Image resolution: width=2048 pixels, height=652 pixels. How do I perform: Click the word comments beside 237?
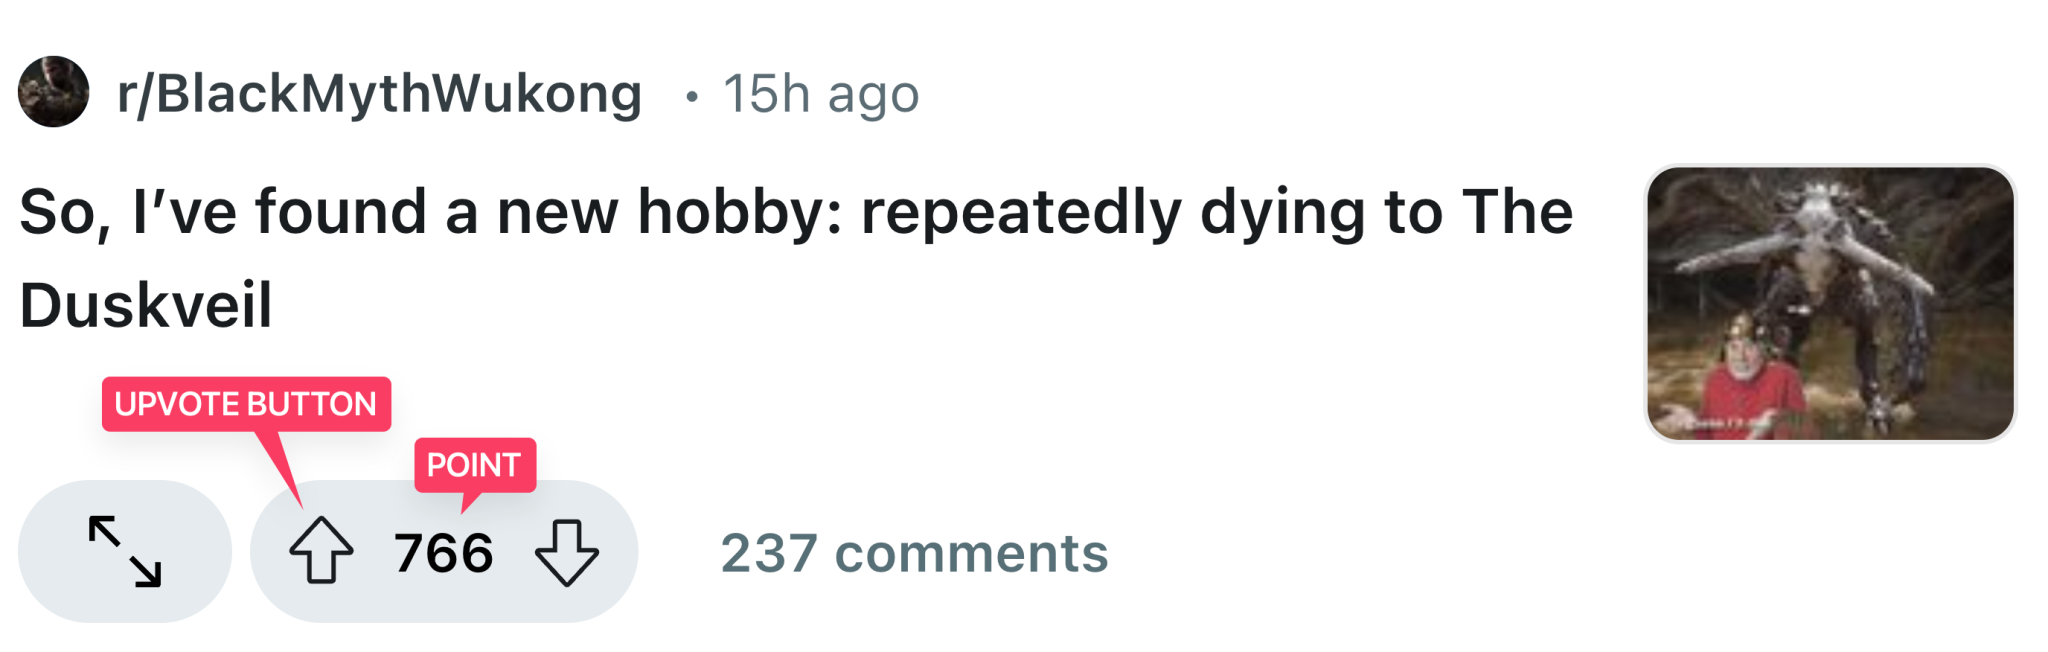pos(971,553)
